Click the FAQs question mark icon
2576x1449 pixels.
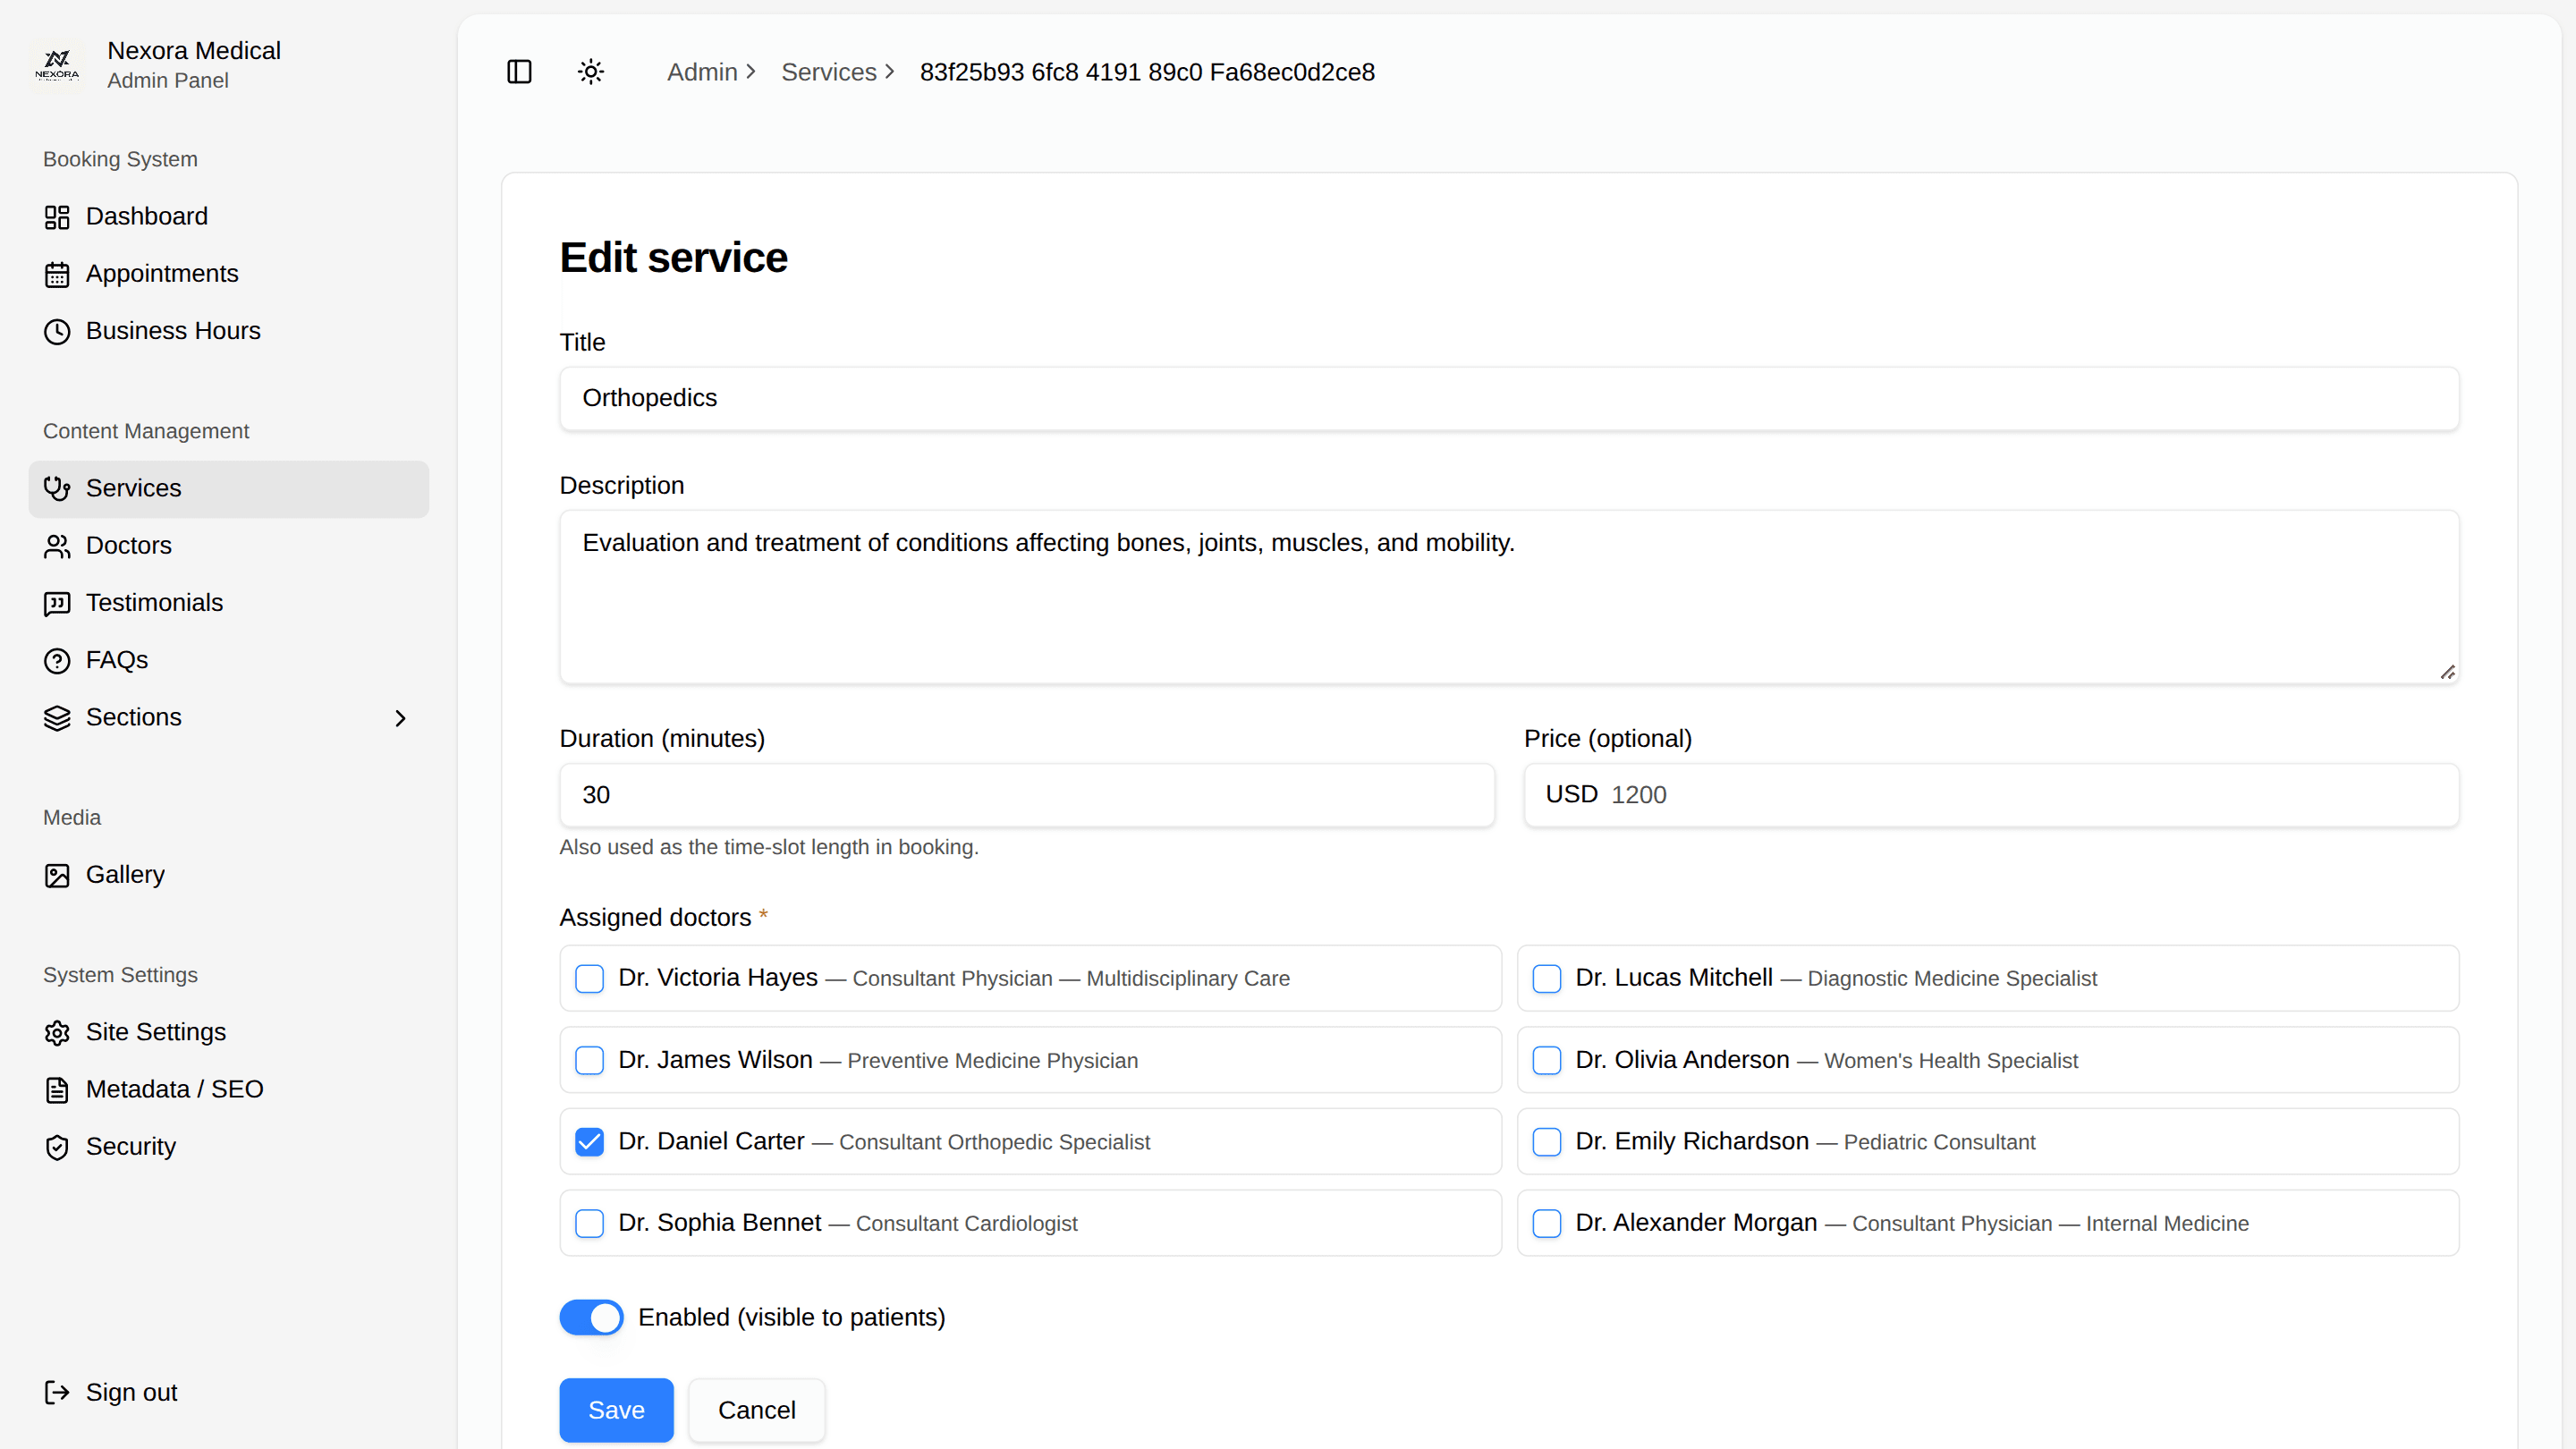pos(57,661)
